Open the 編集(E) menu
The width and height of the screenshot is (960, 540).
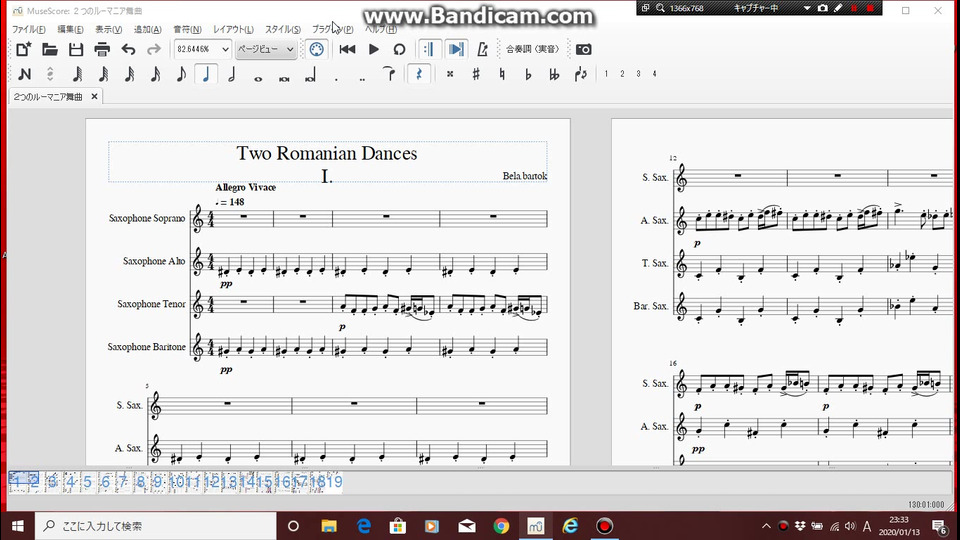click(70, 29)
